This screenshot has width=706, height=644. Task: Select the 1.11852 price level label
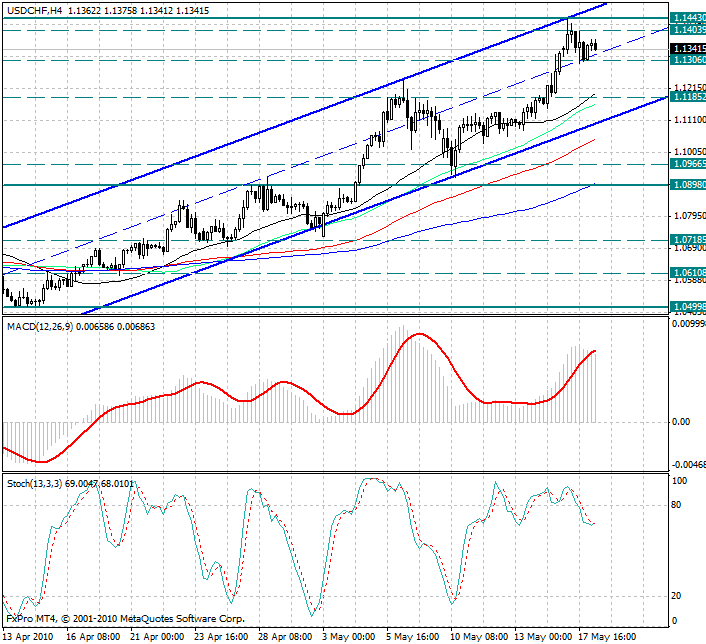click(x=688, y=97)
